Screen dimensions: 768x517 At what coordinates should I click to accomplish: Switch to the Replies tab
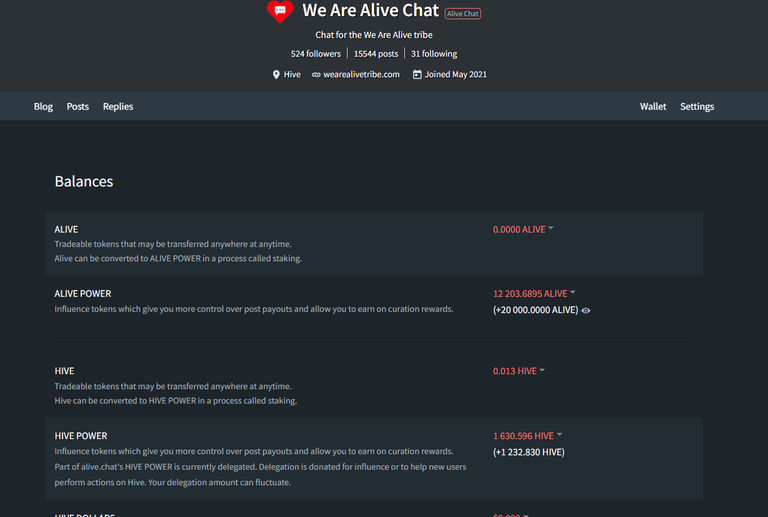click(x=118, y=106)
